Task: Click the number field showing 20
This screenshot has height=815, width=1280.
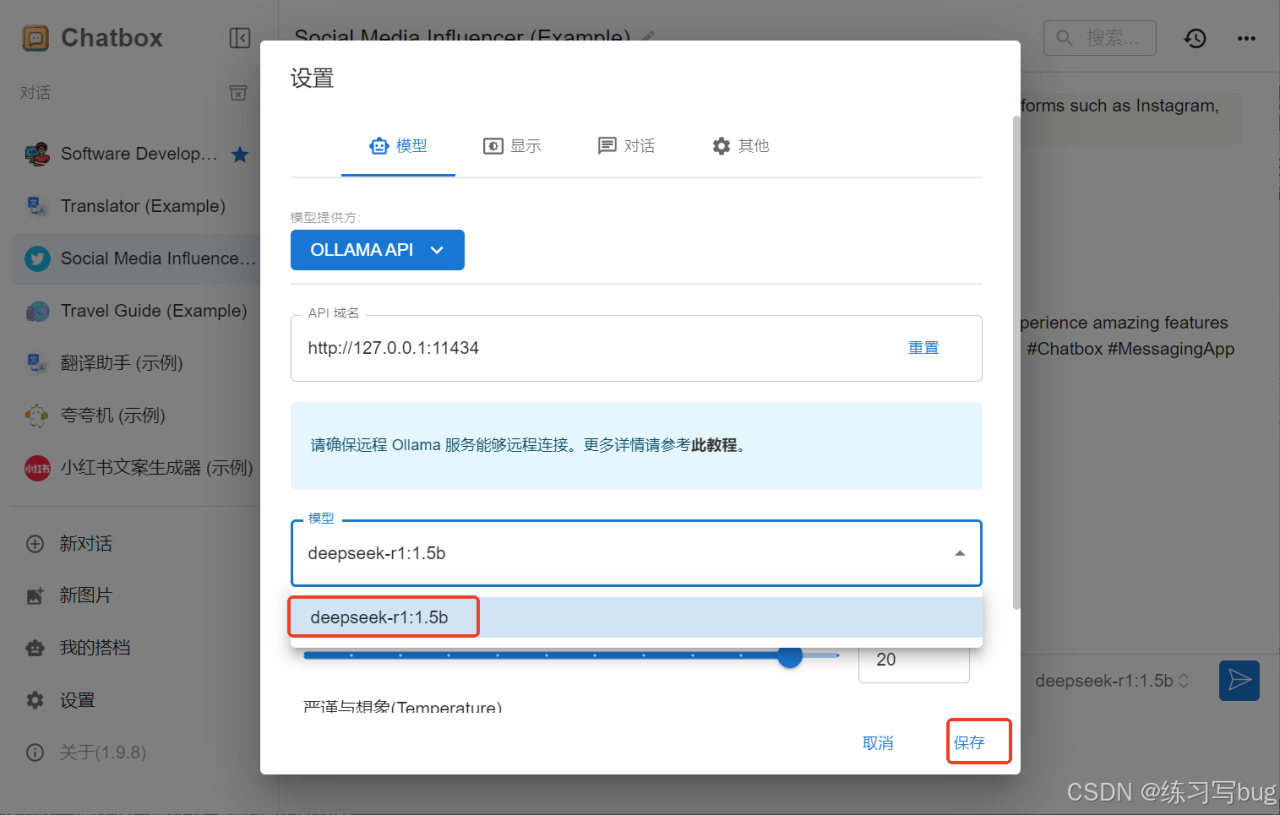Action: click(x=913, y=660)
